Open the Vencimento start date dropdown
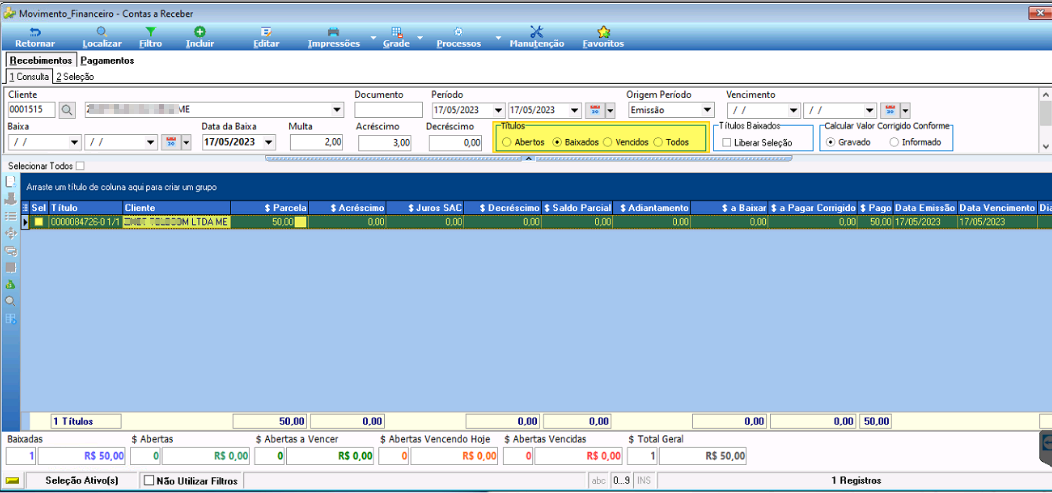The height and width of the screenshot is (493, 1052). tap(794, 111)
